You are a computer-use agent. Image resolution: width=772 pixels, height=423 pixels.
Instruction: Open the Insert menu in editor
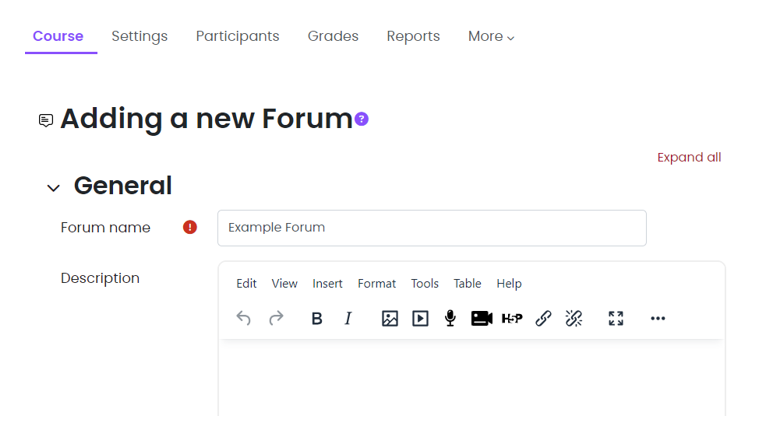[x=327, y=283]
